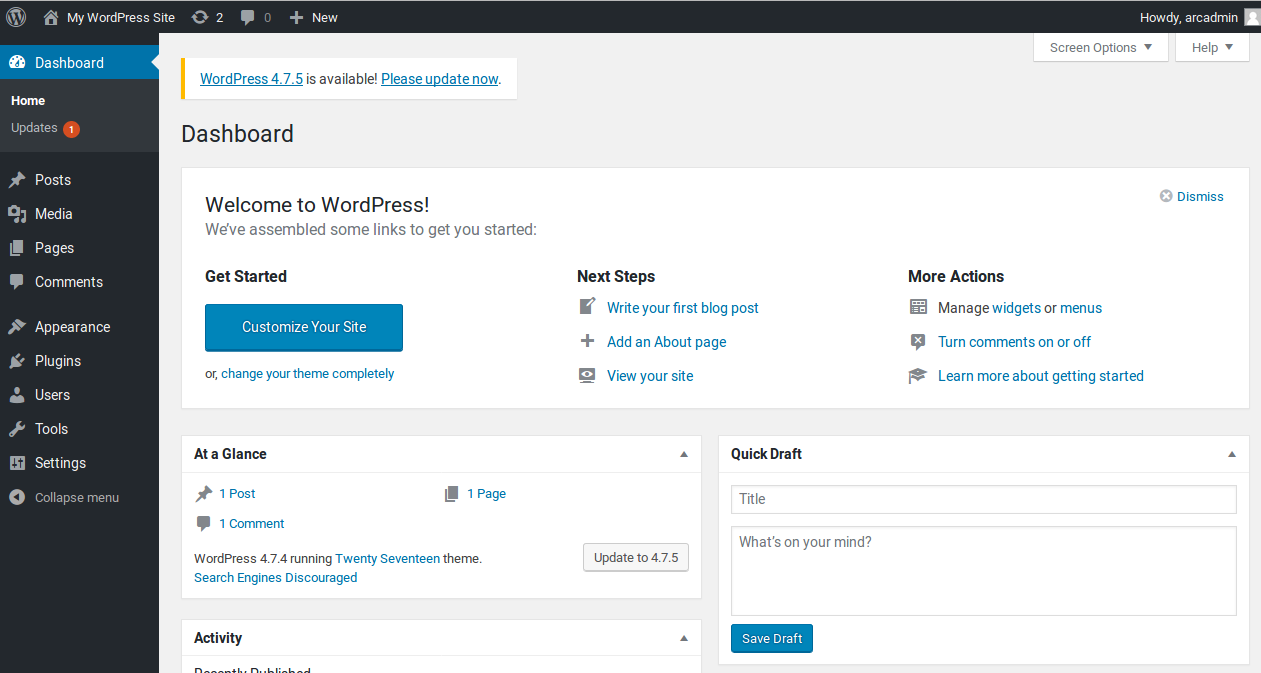Open comments bubble icon in admin bar
The height and width of the screenshot is (673, 1261).
(x=248, y=17)
